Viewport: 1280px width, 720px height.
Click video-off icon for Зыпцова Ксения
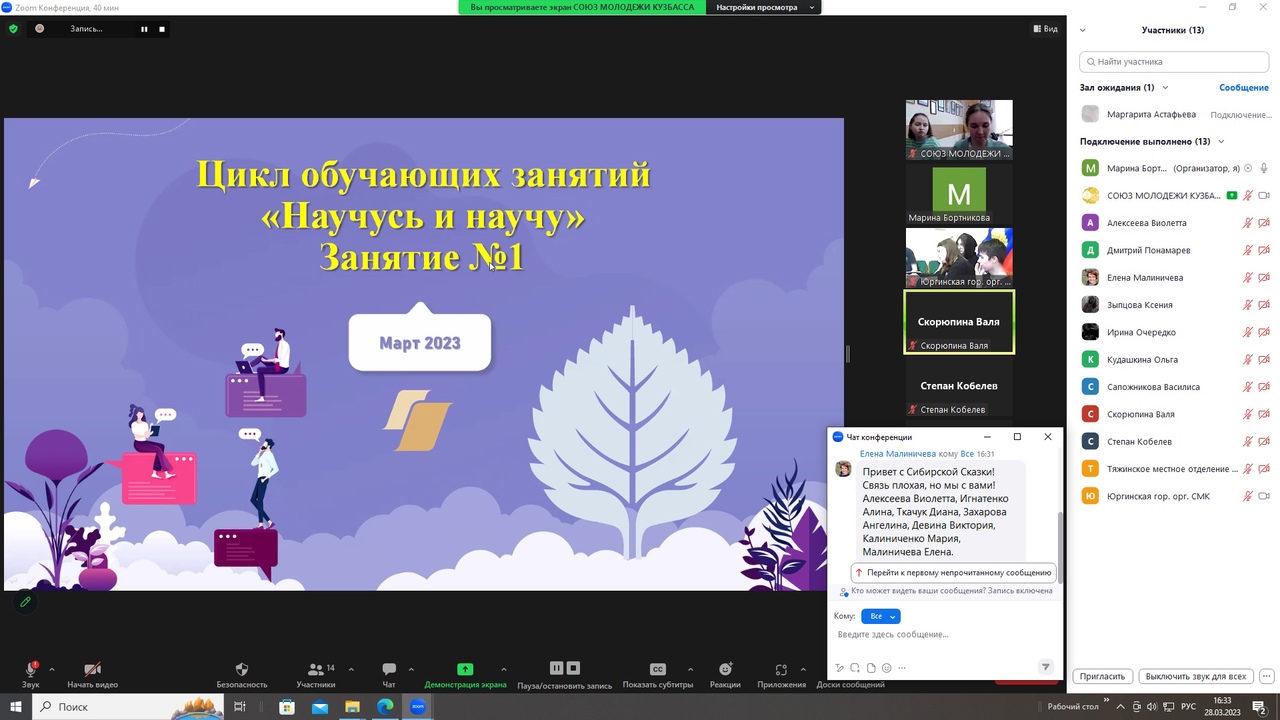tap(1264, 305)
